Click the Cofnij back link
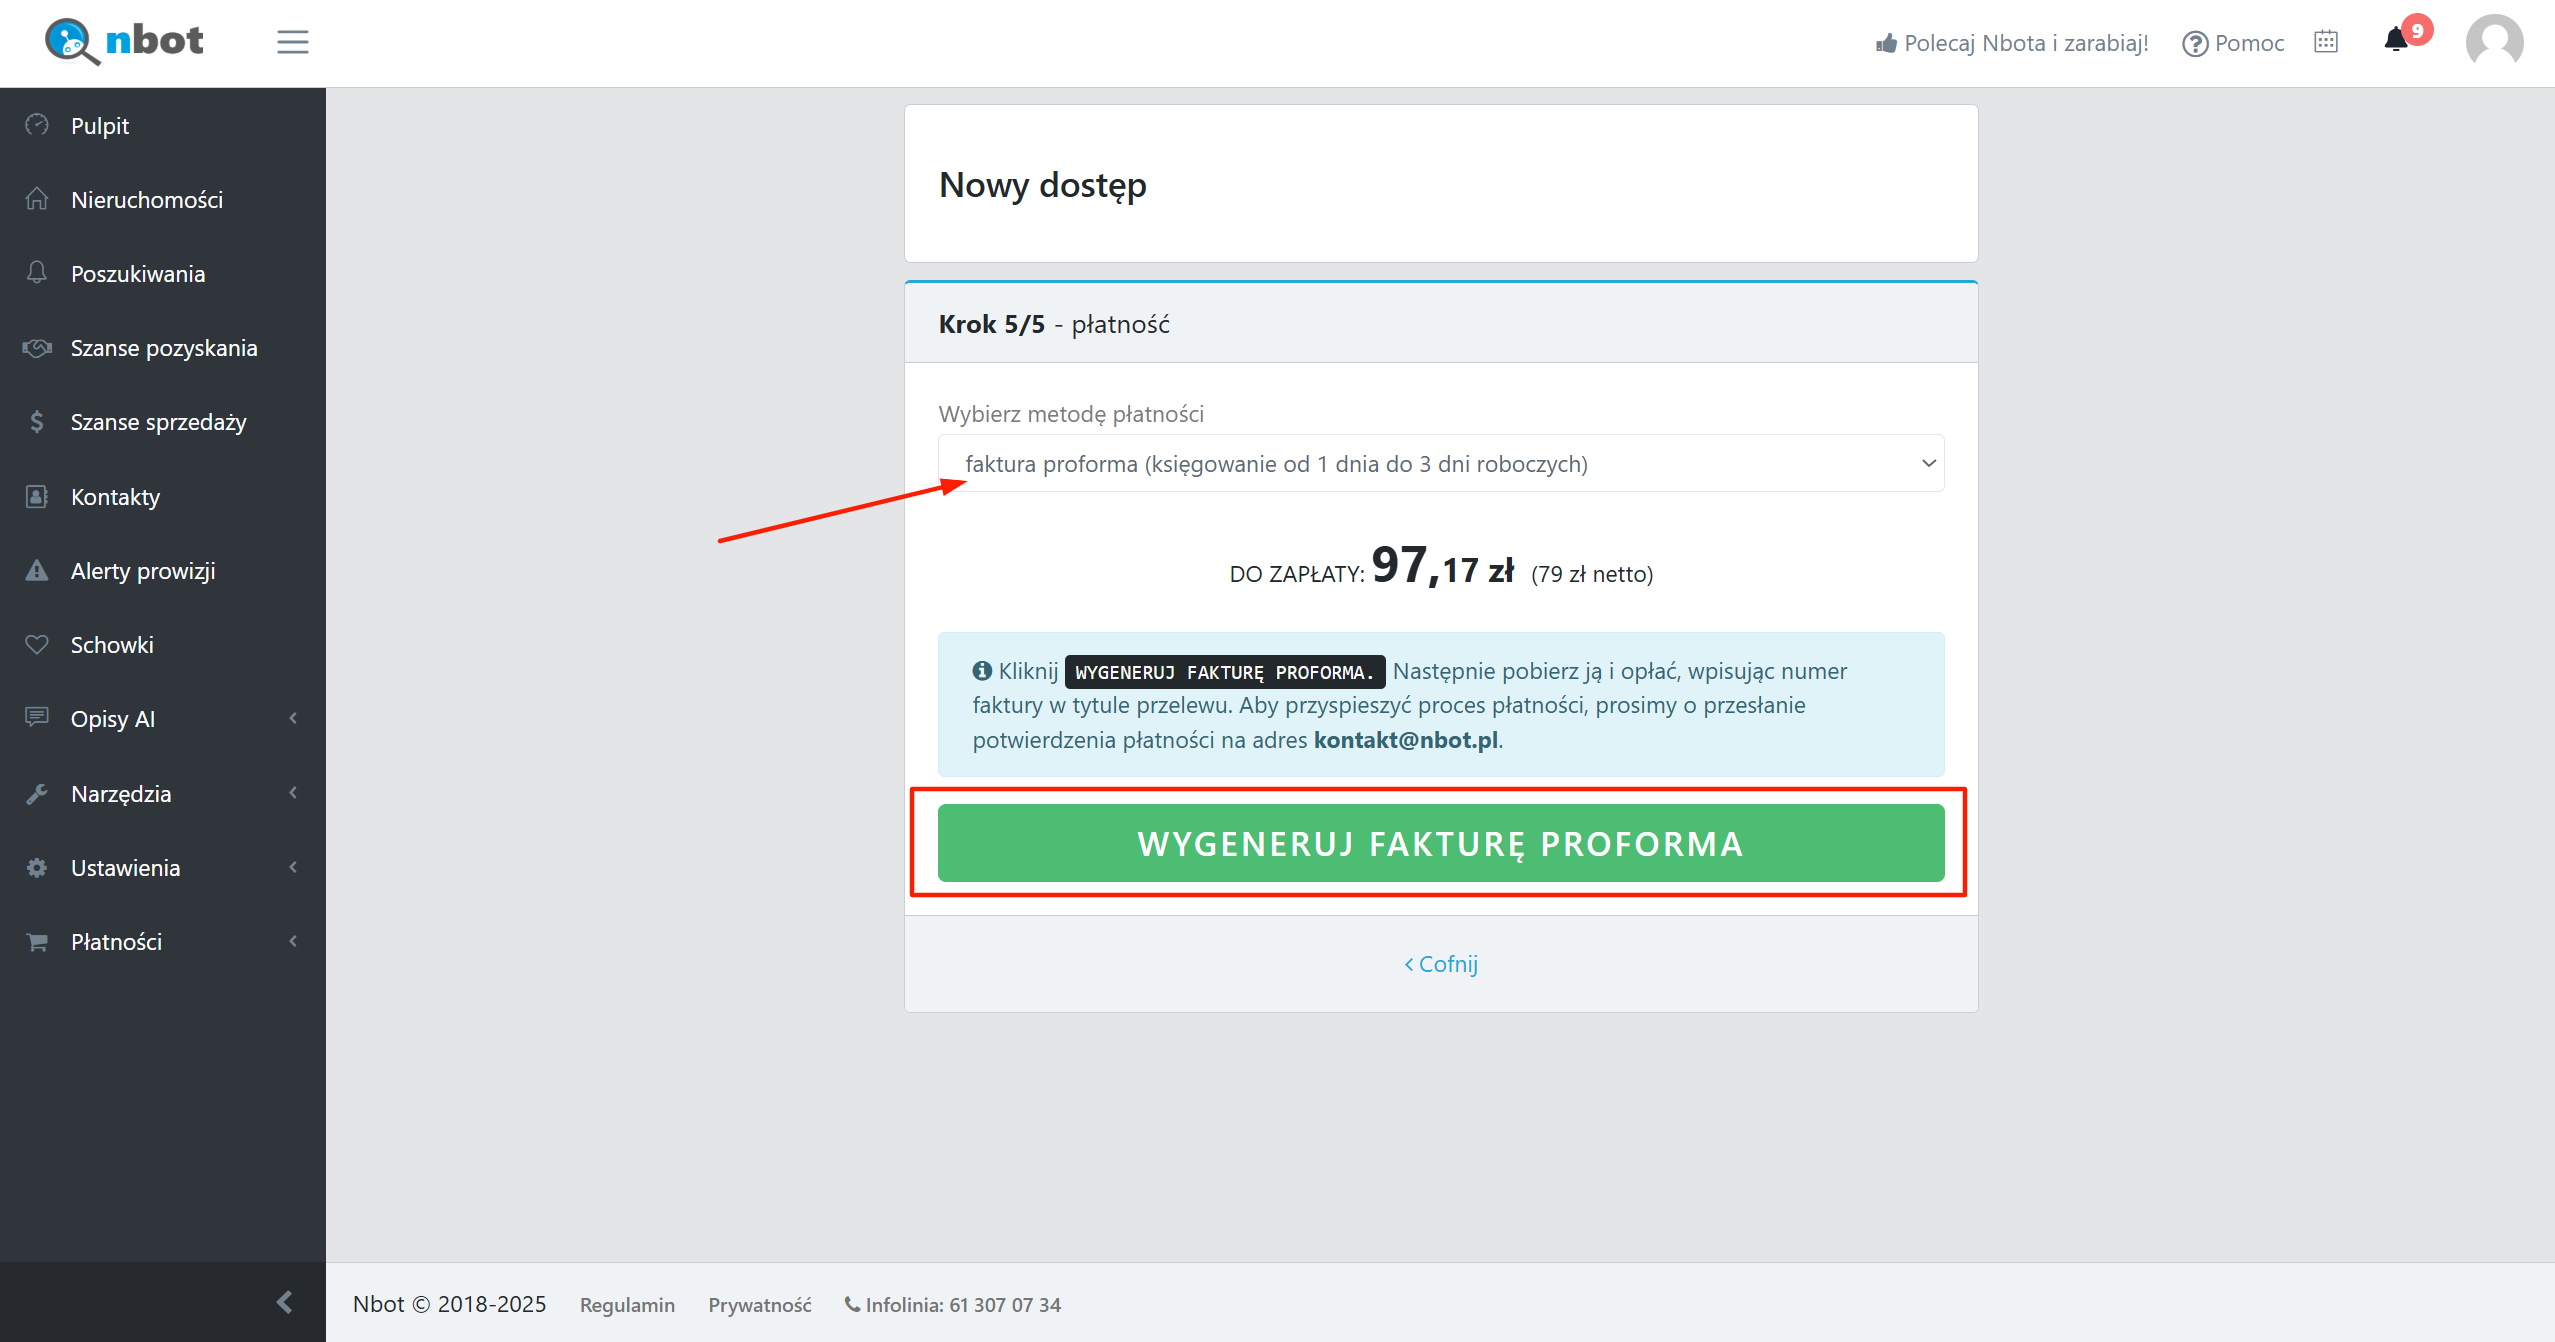The height and width of the screenshot is (1342, 2555). 1441,964
